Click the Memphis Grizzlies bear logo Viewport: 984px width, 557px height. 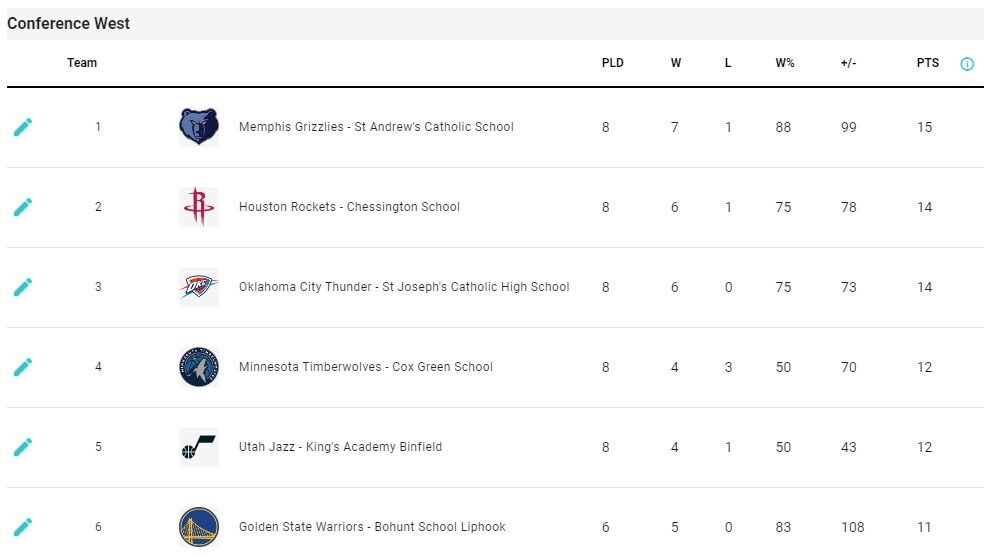[x=199, y=127]
